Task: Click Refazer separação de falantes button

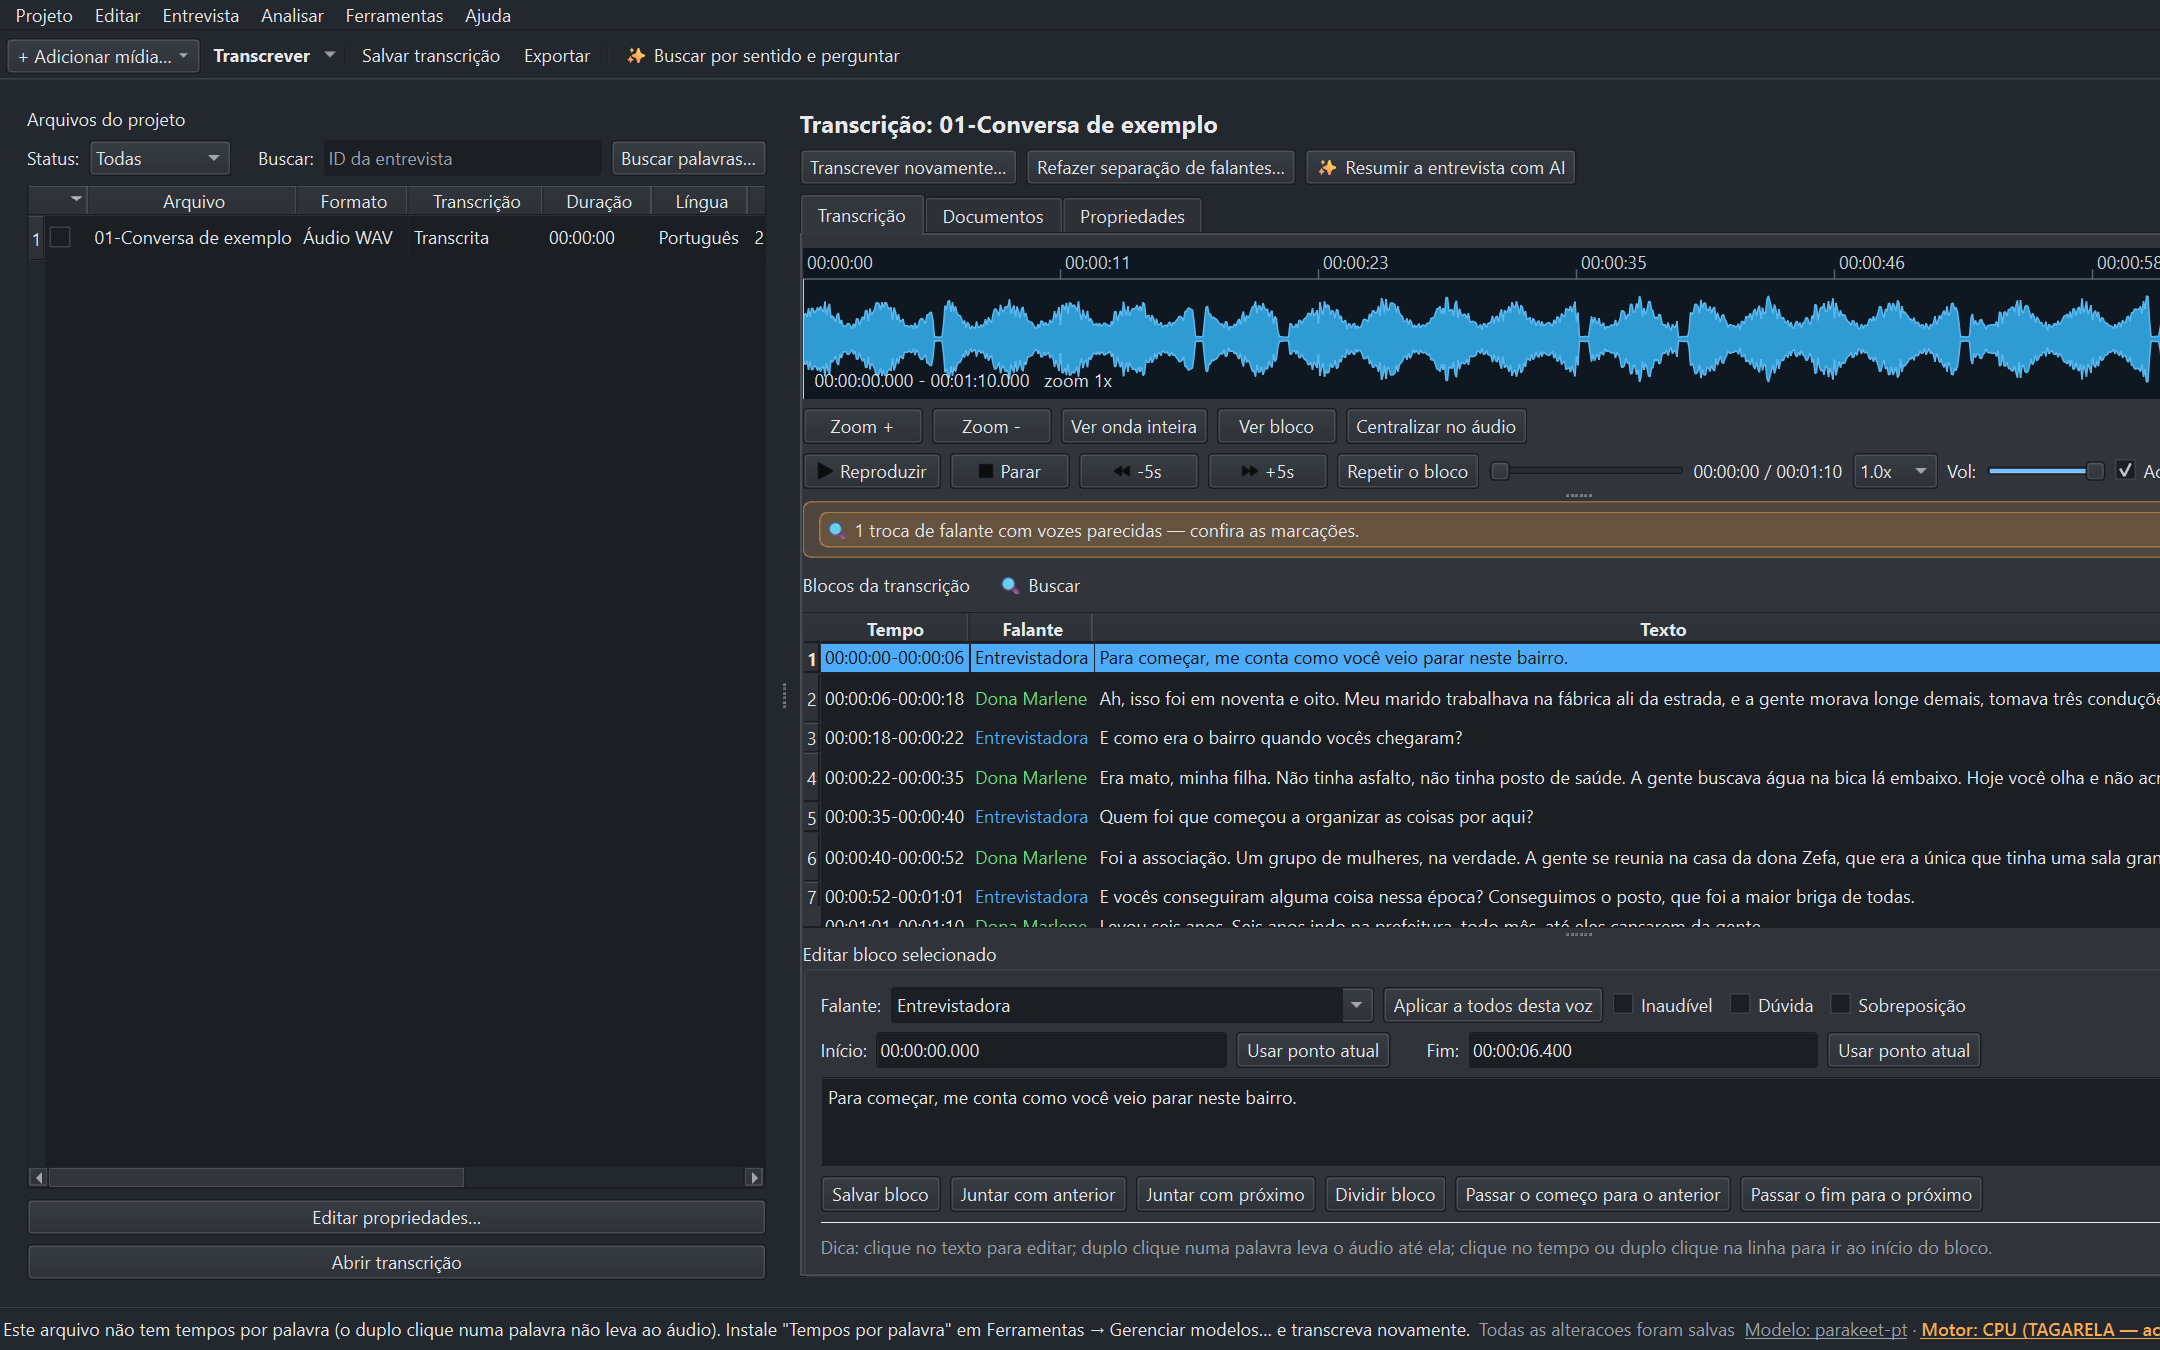Action: pos(1160,168)
